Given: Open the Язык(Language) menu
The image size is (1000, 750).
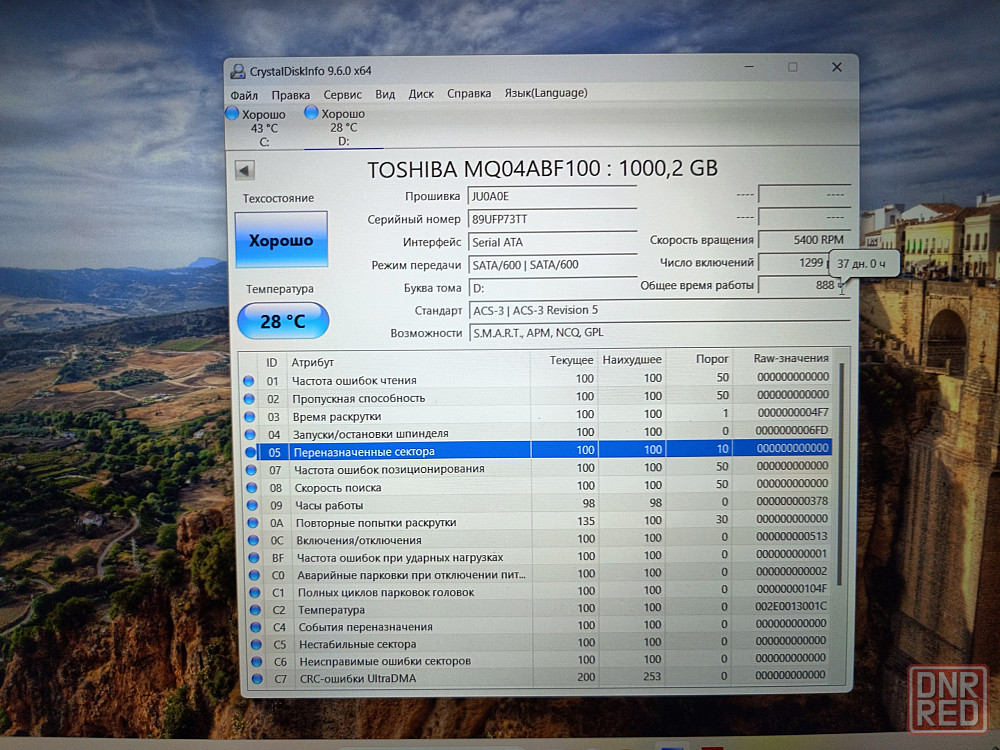Looking at the screenshot, I should click(x=546, y=92).
